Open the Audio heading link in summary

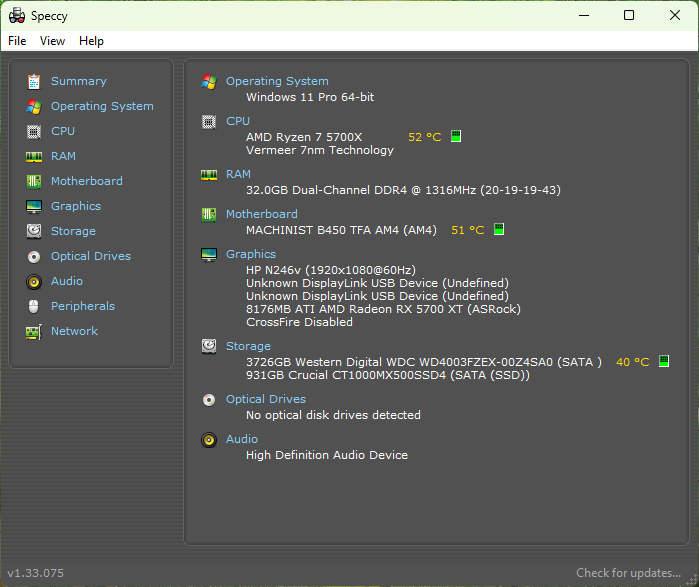(242, 439)
